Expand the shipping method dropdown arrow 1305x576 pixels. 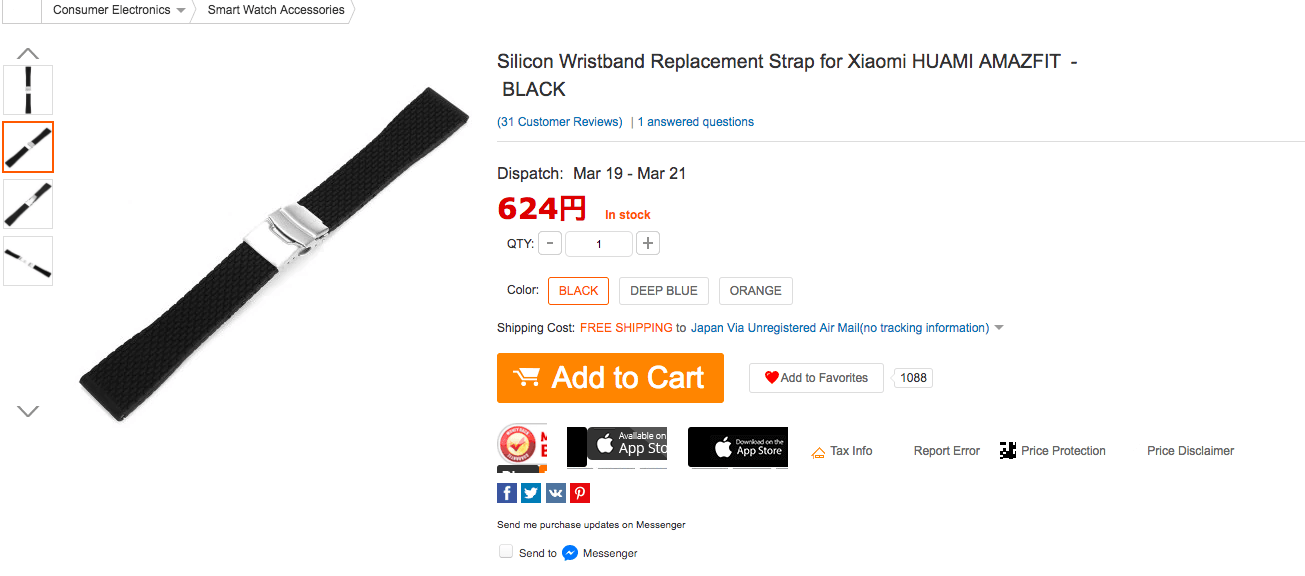(x=999, y=328)
